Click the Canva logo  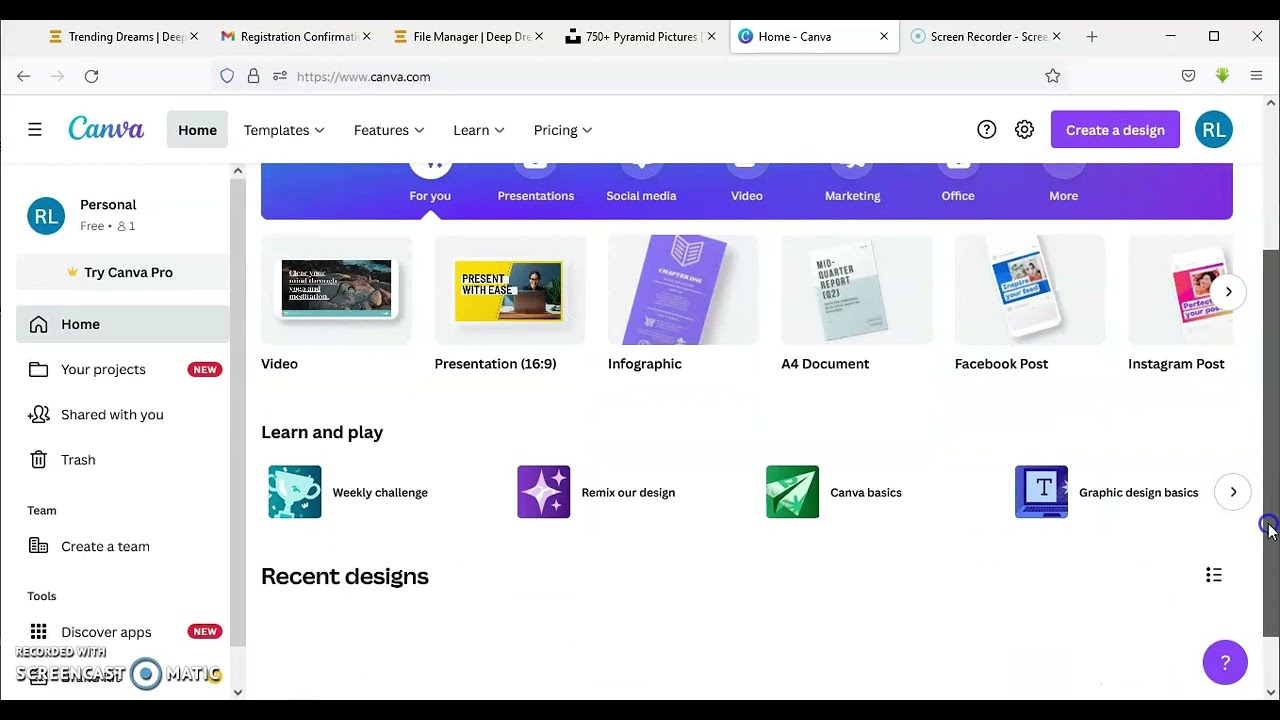click(x=106, y=129)
